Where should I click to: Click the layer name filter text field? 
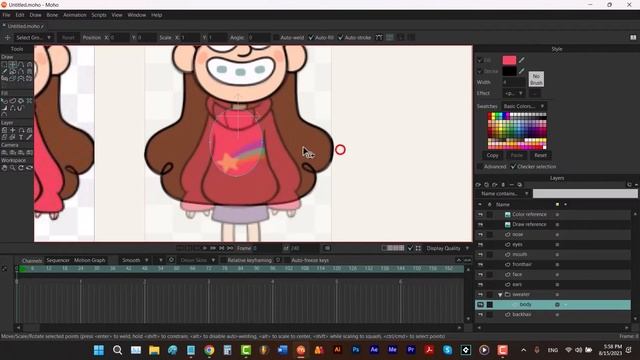coord(585,193)
